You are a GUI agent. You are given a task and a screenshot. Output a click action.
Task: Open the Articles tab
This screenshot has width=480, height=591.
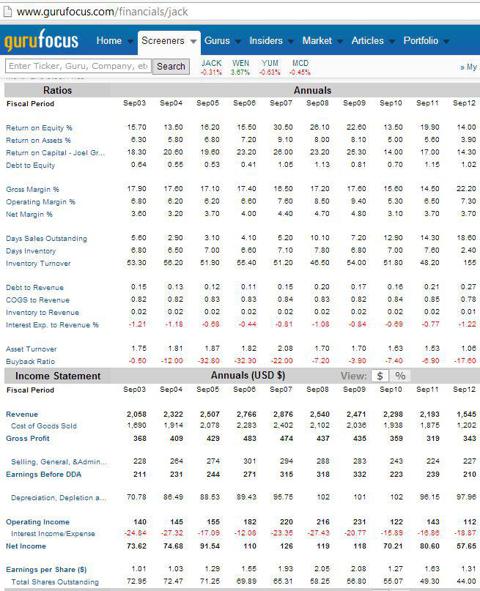click(367, 41)
